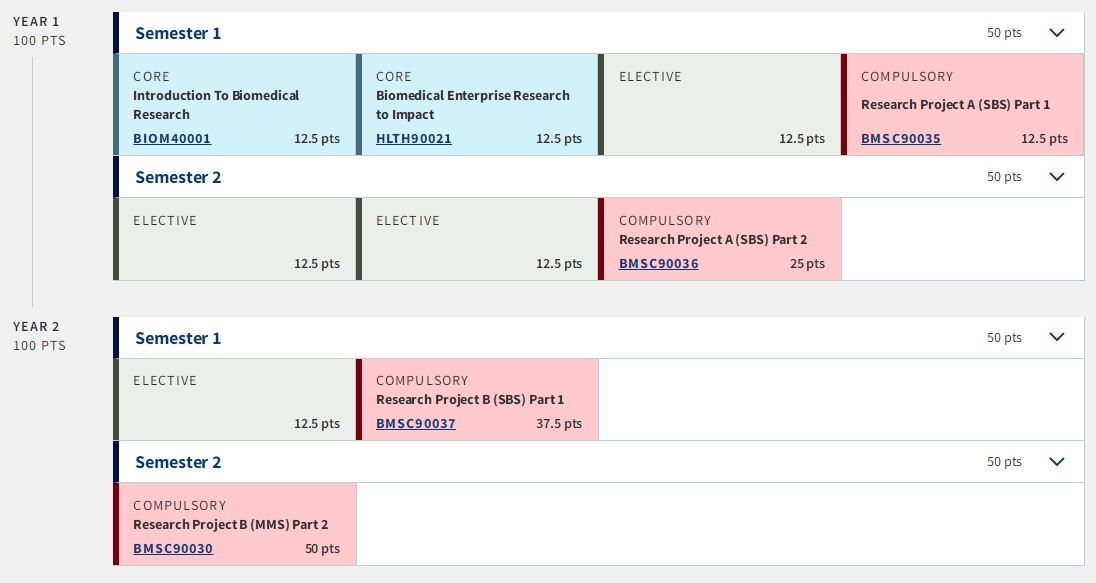1096x583 pixels.
Task: Select Year 2 Semester 1 elective card
Action: (235, 400)
